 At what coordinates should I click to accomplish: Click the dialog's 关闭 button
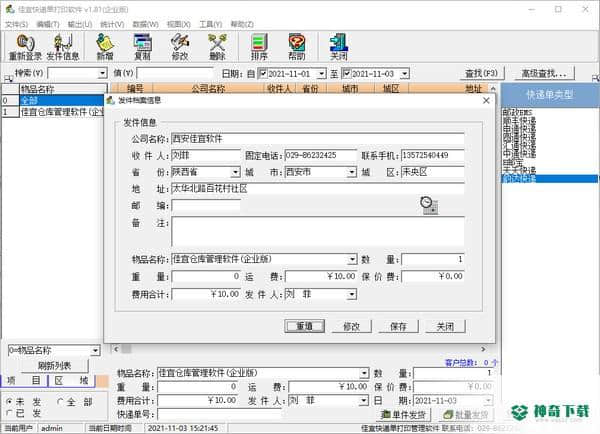(x=445, y=326)
